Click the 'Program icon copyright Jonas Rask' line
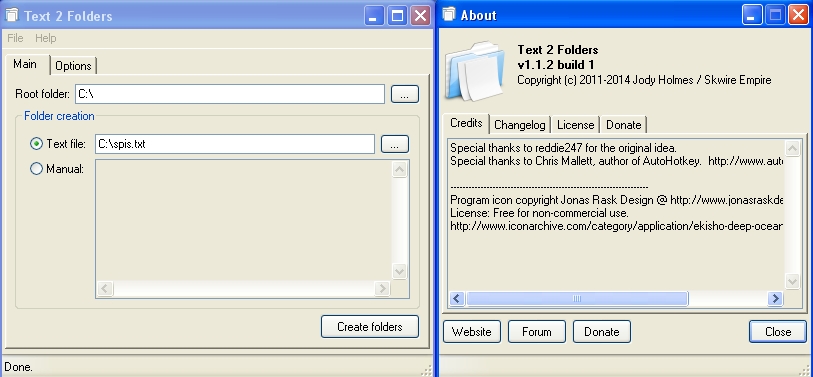The height and width of the screenshot is (377, 813). pyautogui.click(x=616, y=200)
